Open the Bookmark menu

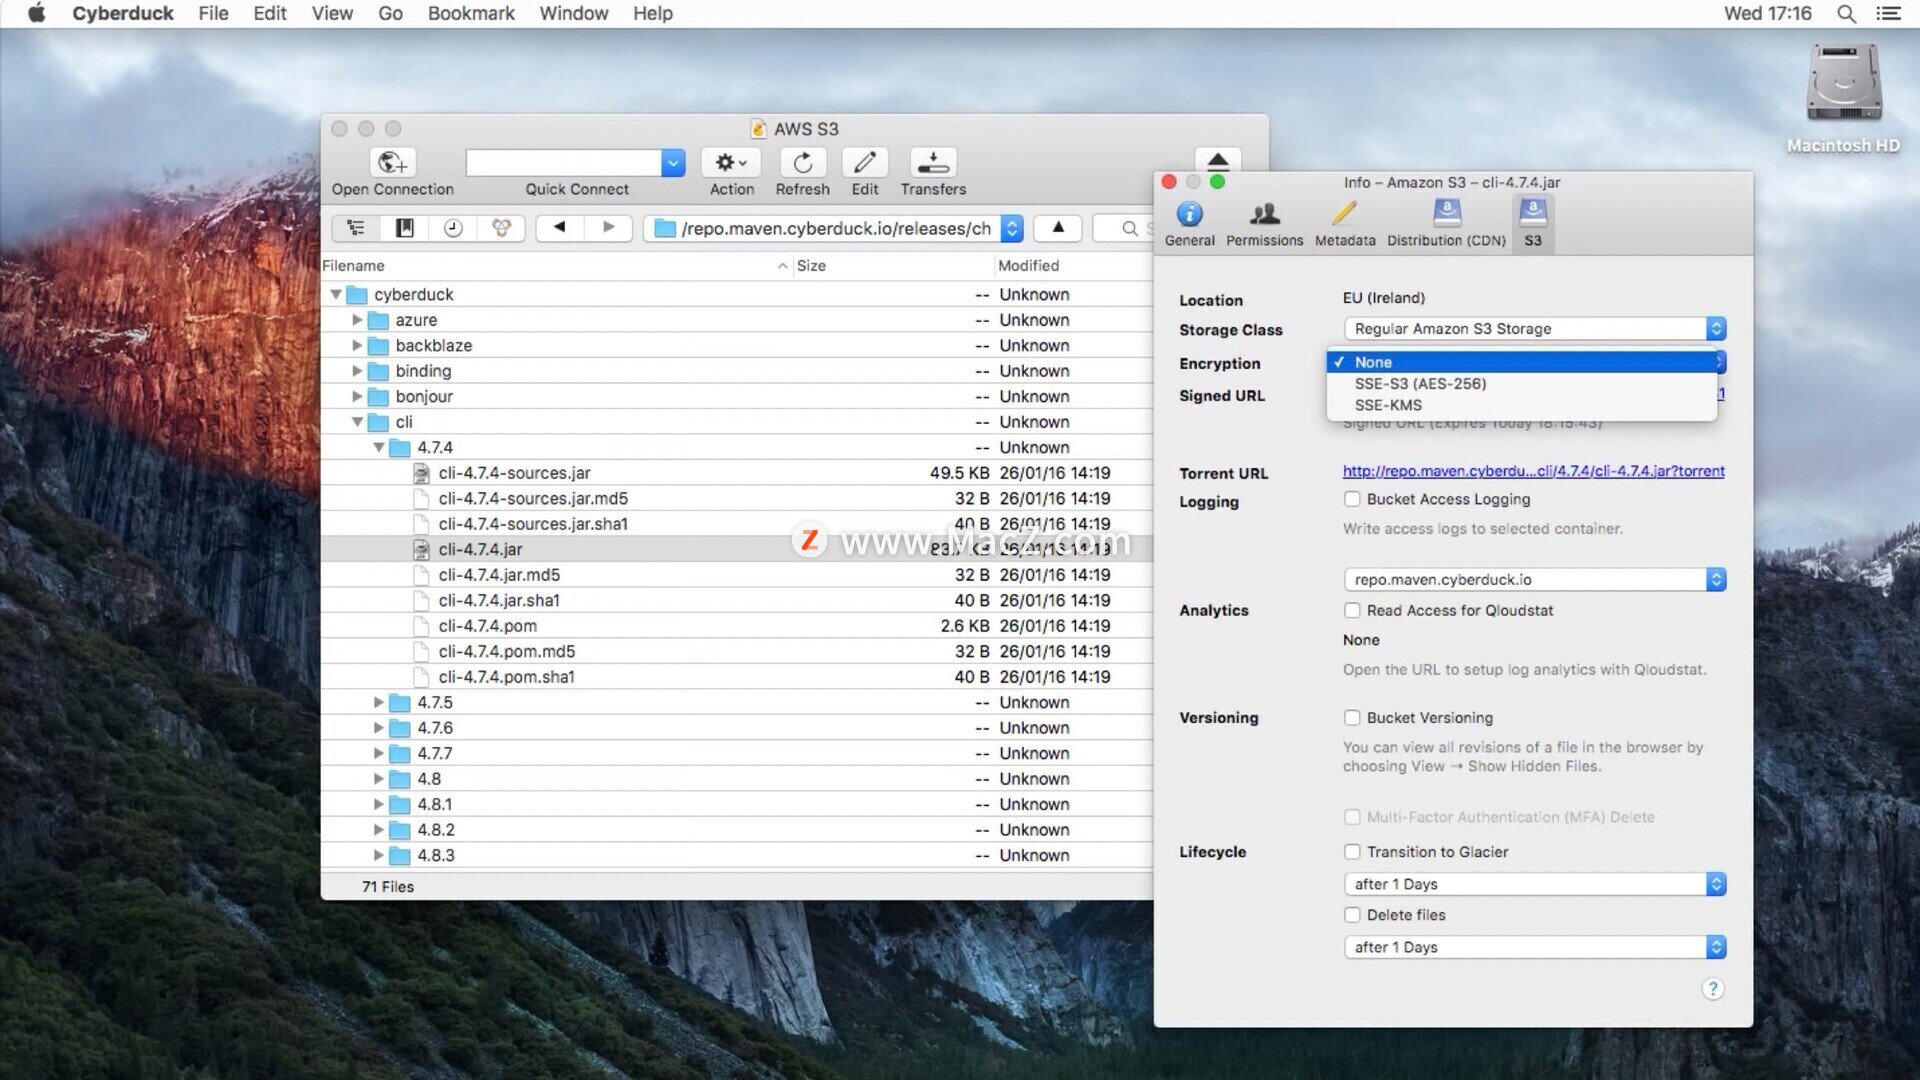pyautogui.click(x=471, y=13)
